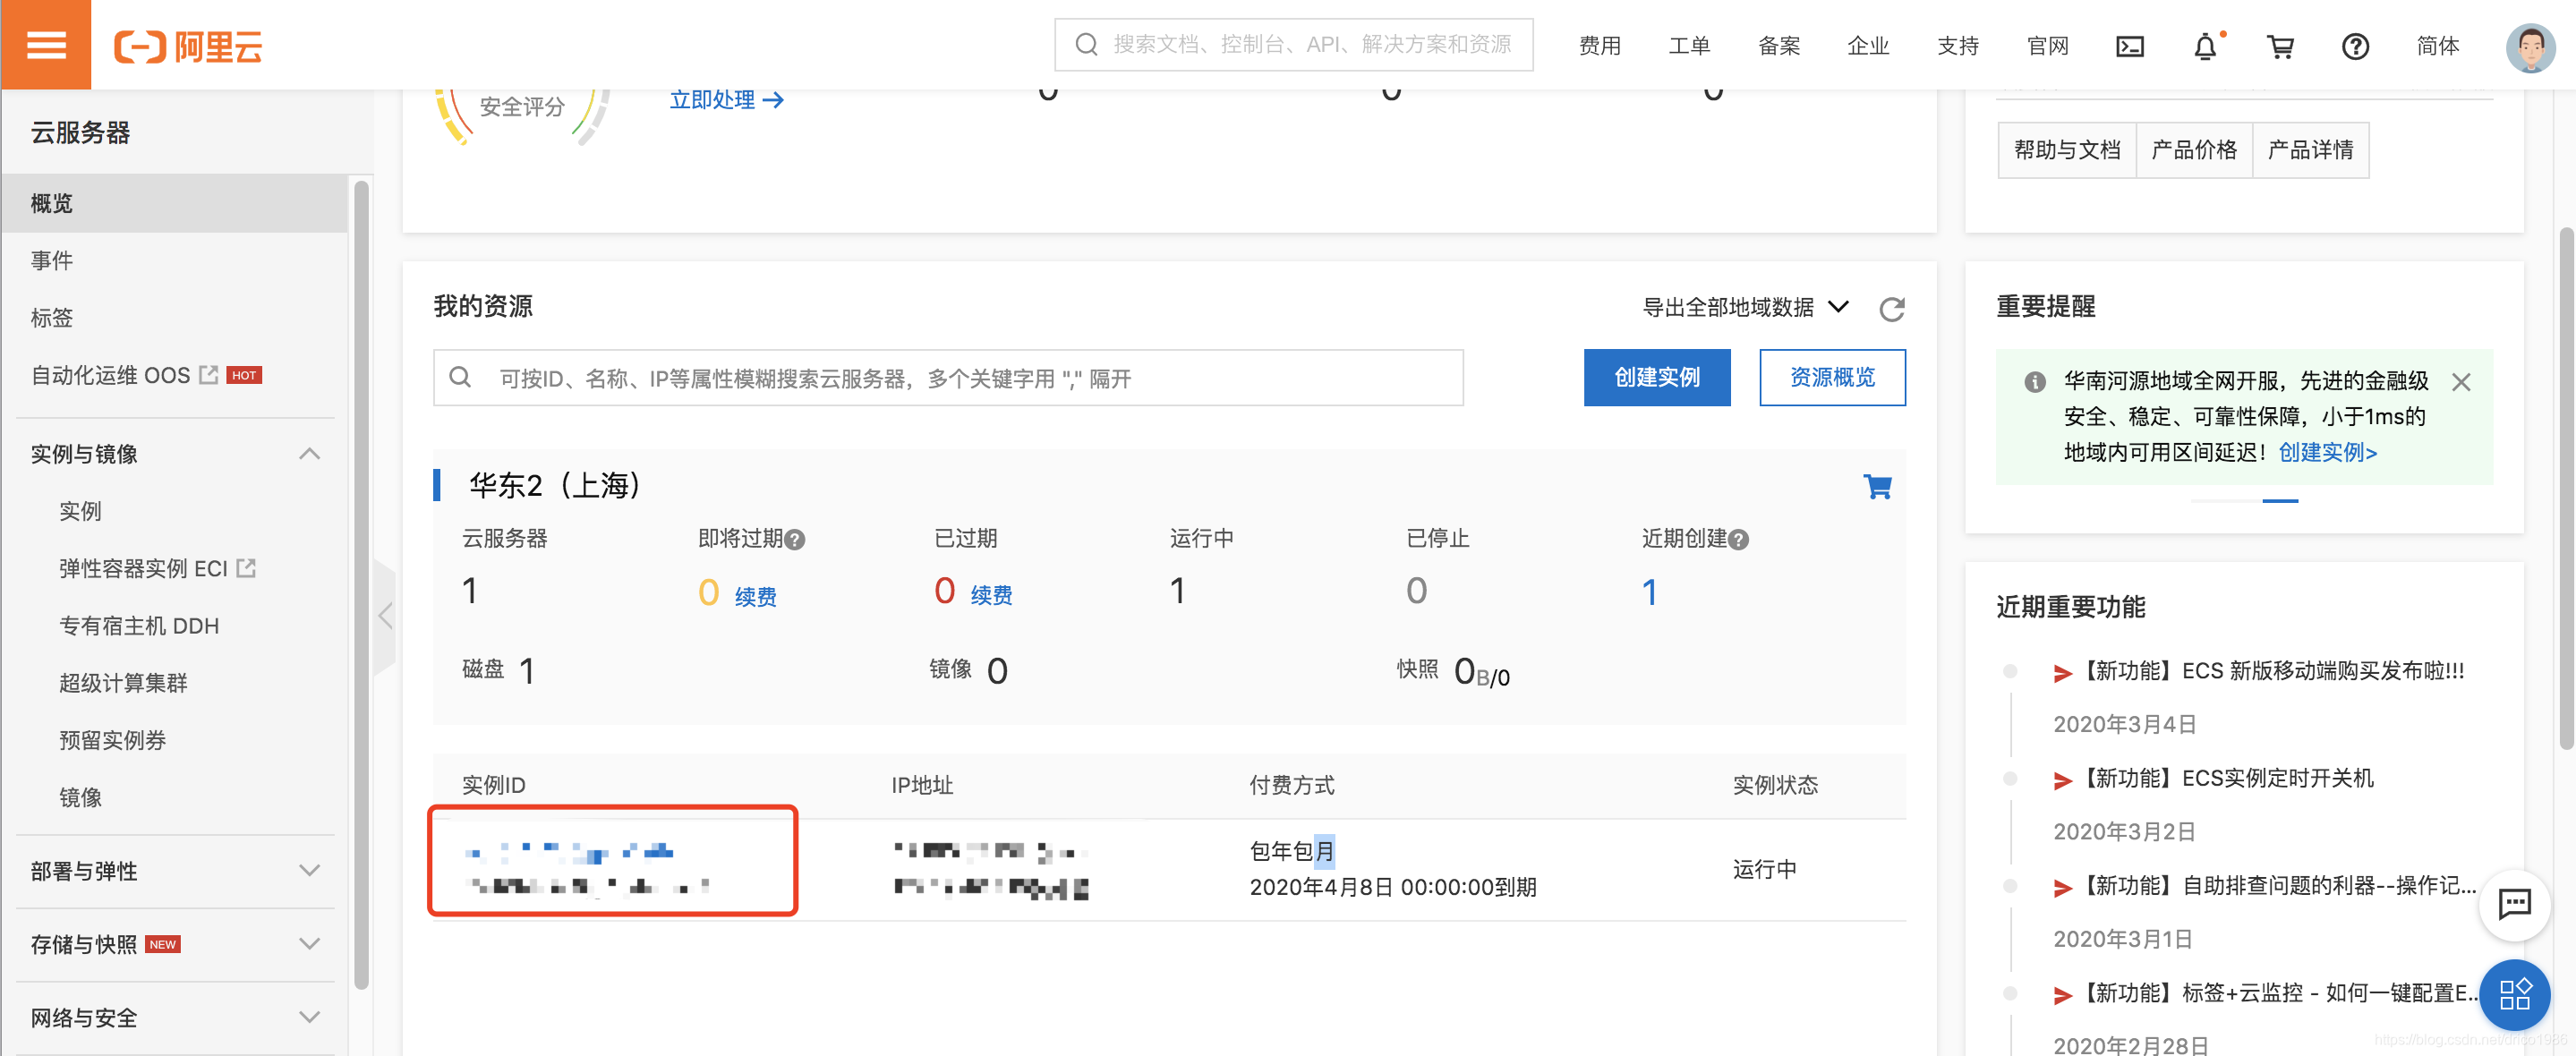Collapse the 实例与镜像 section
This screenshot has width=2576, height=1056.
pyautogui.click(x=310, y=454)
